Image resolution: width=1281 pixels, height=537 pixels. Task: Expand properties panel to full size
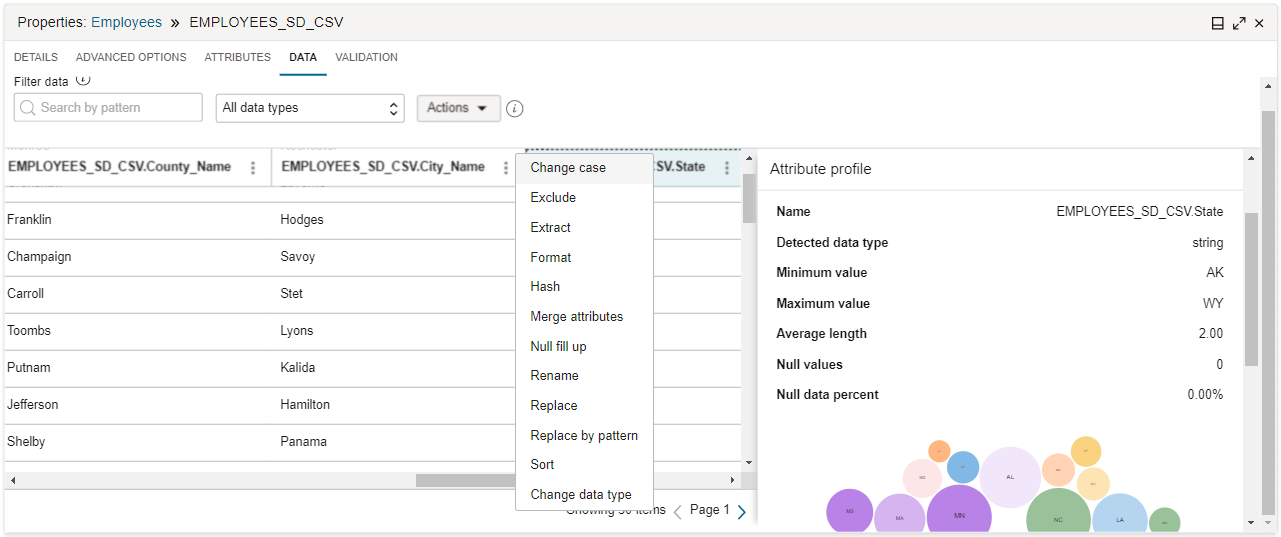1239,23
